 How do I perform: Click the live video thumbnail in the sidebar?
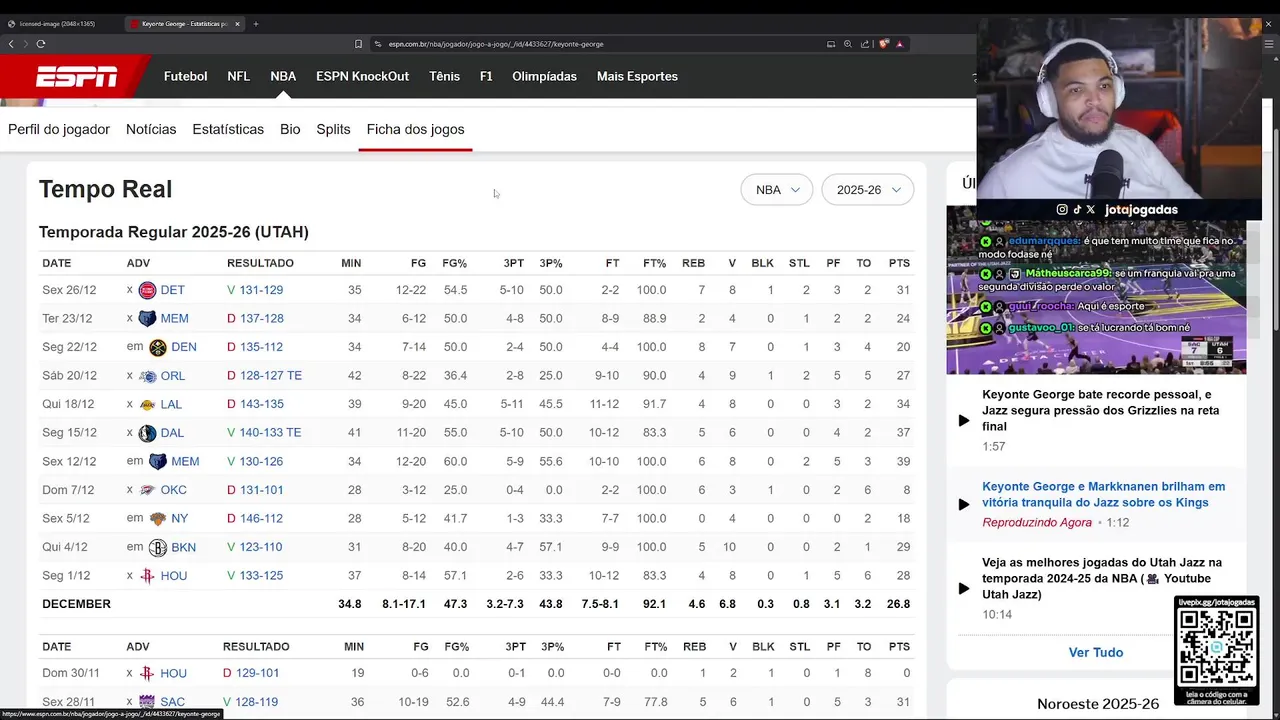(1096, 290)
